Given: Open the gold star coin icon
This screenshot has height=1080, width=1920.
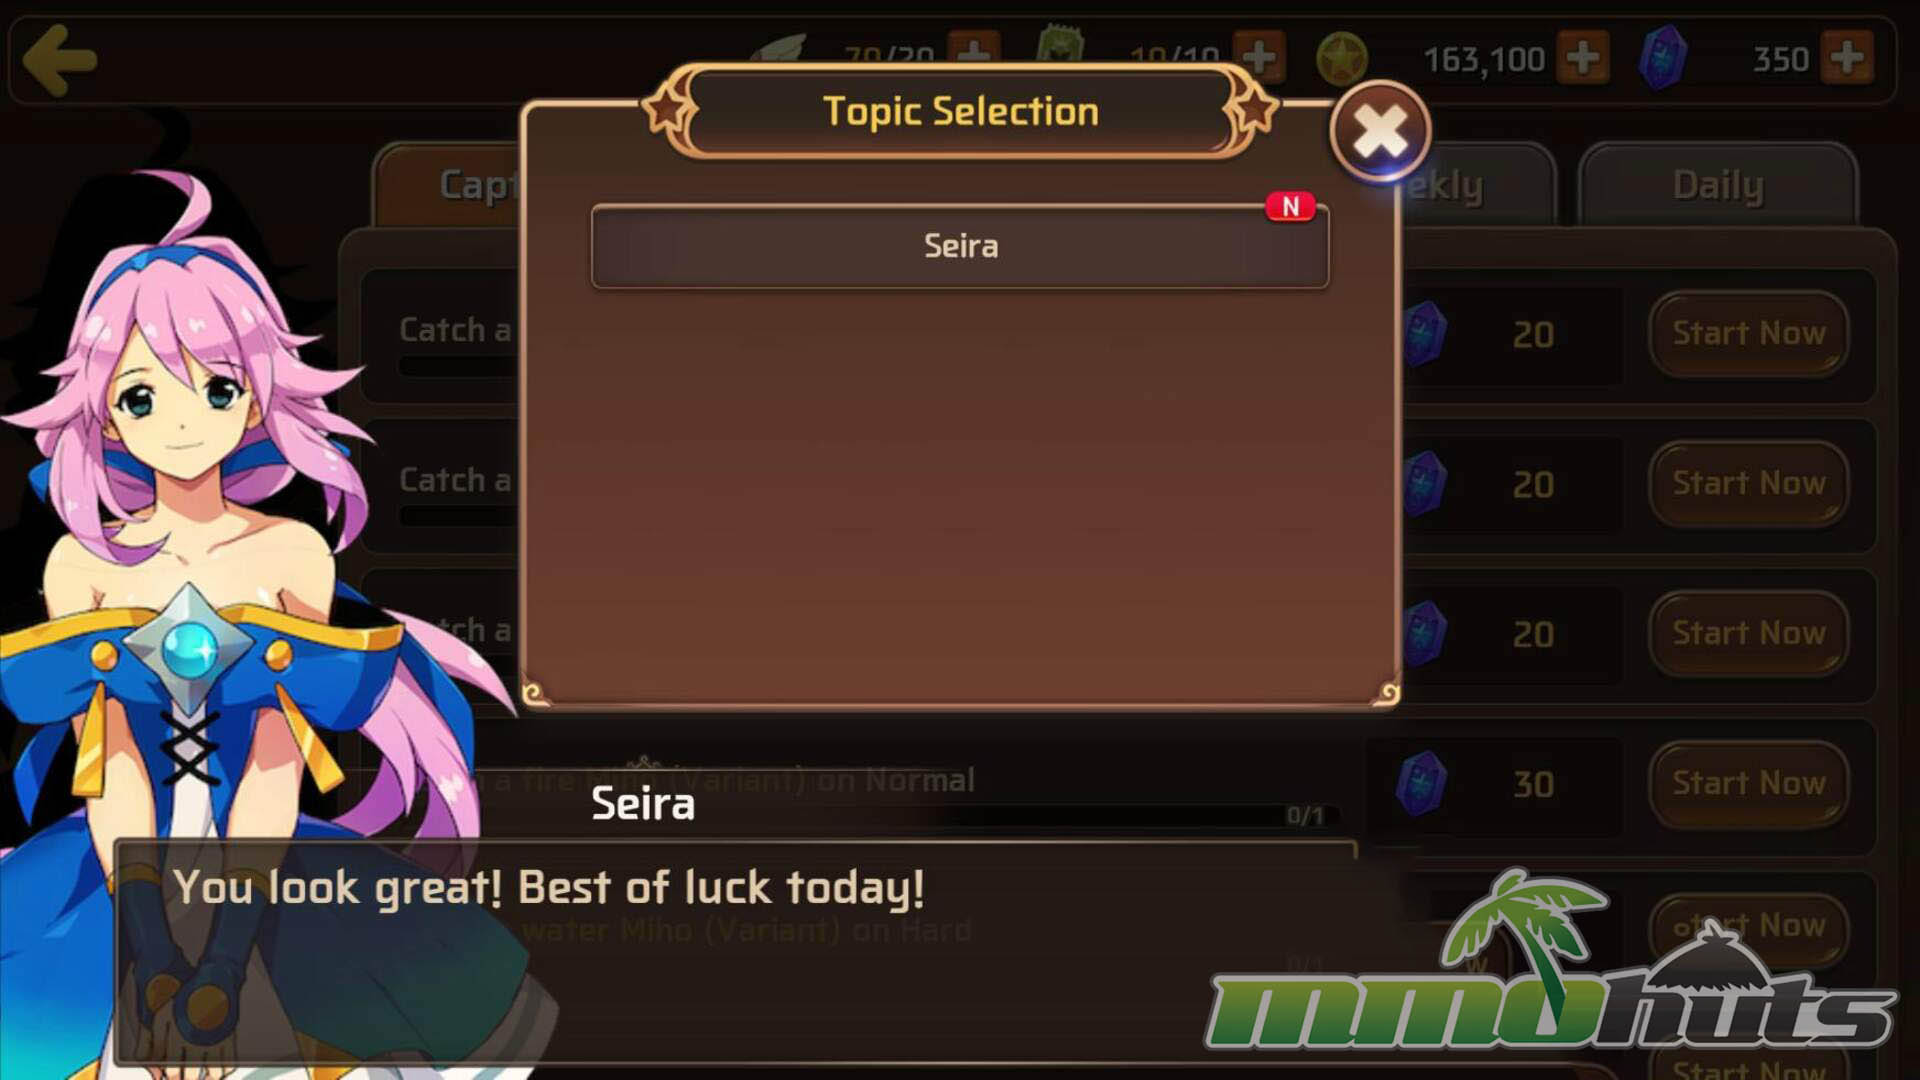Looking at the screenshot, I should pos(1341,58).
